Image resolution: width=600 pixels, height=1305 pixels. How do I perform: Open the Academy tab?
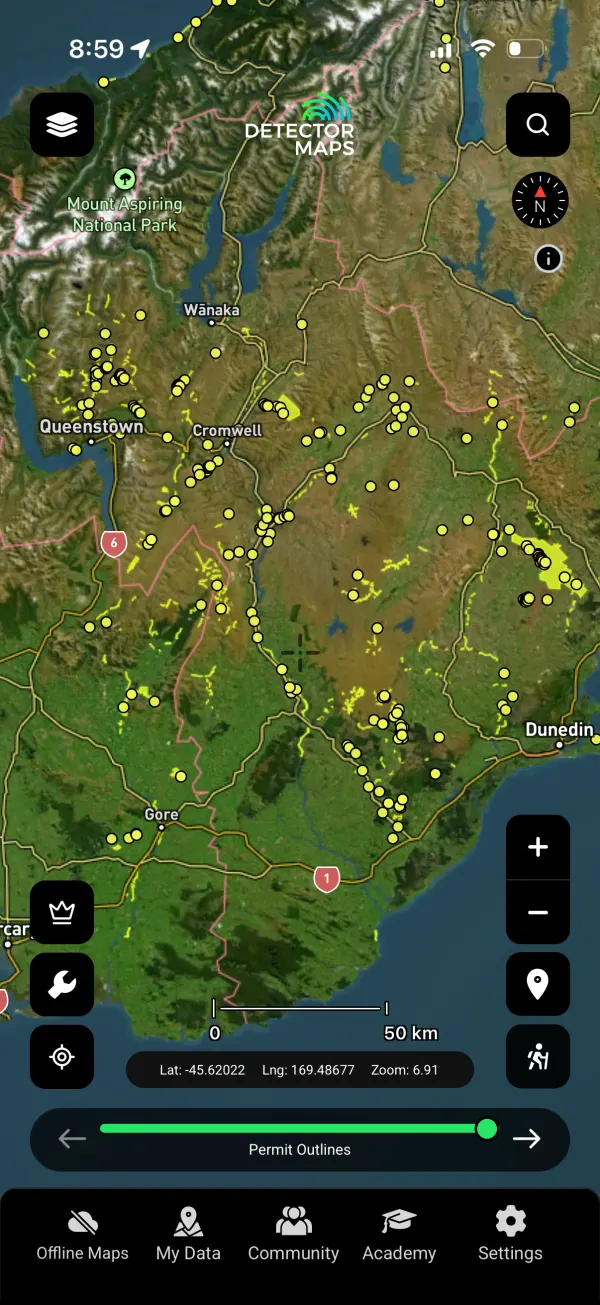[x=399, y=1234]
